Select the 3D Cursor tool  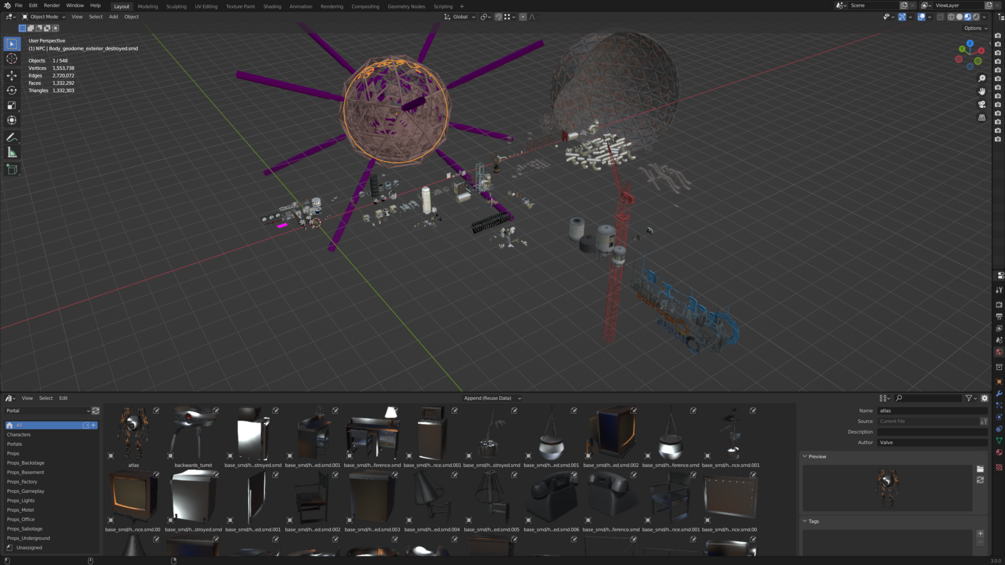point(12,59)
